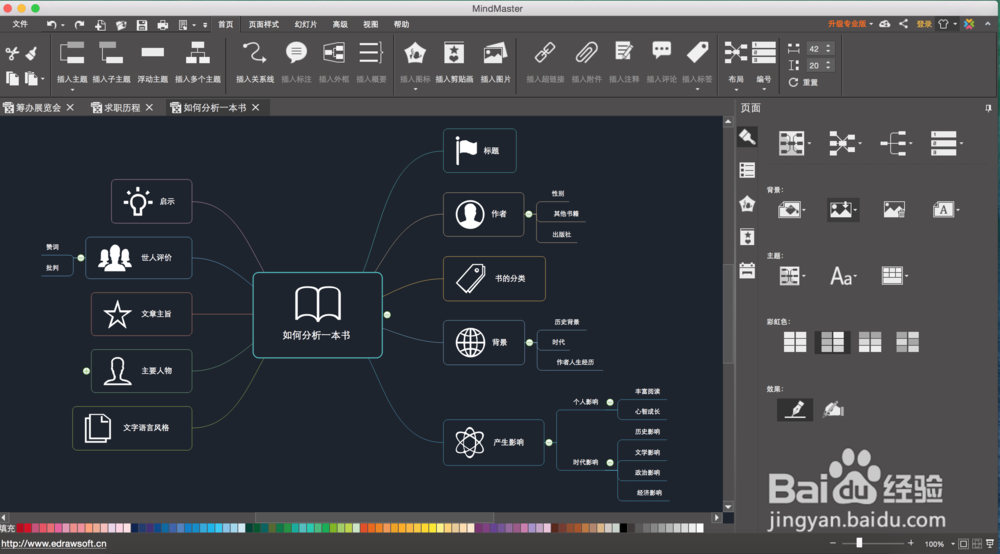This screenshot has height=554, width=1000.
Task: Click the zoom slider handle
Action: [859, 543]
